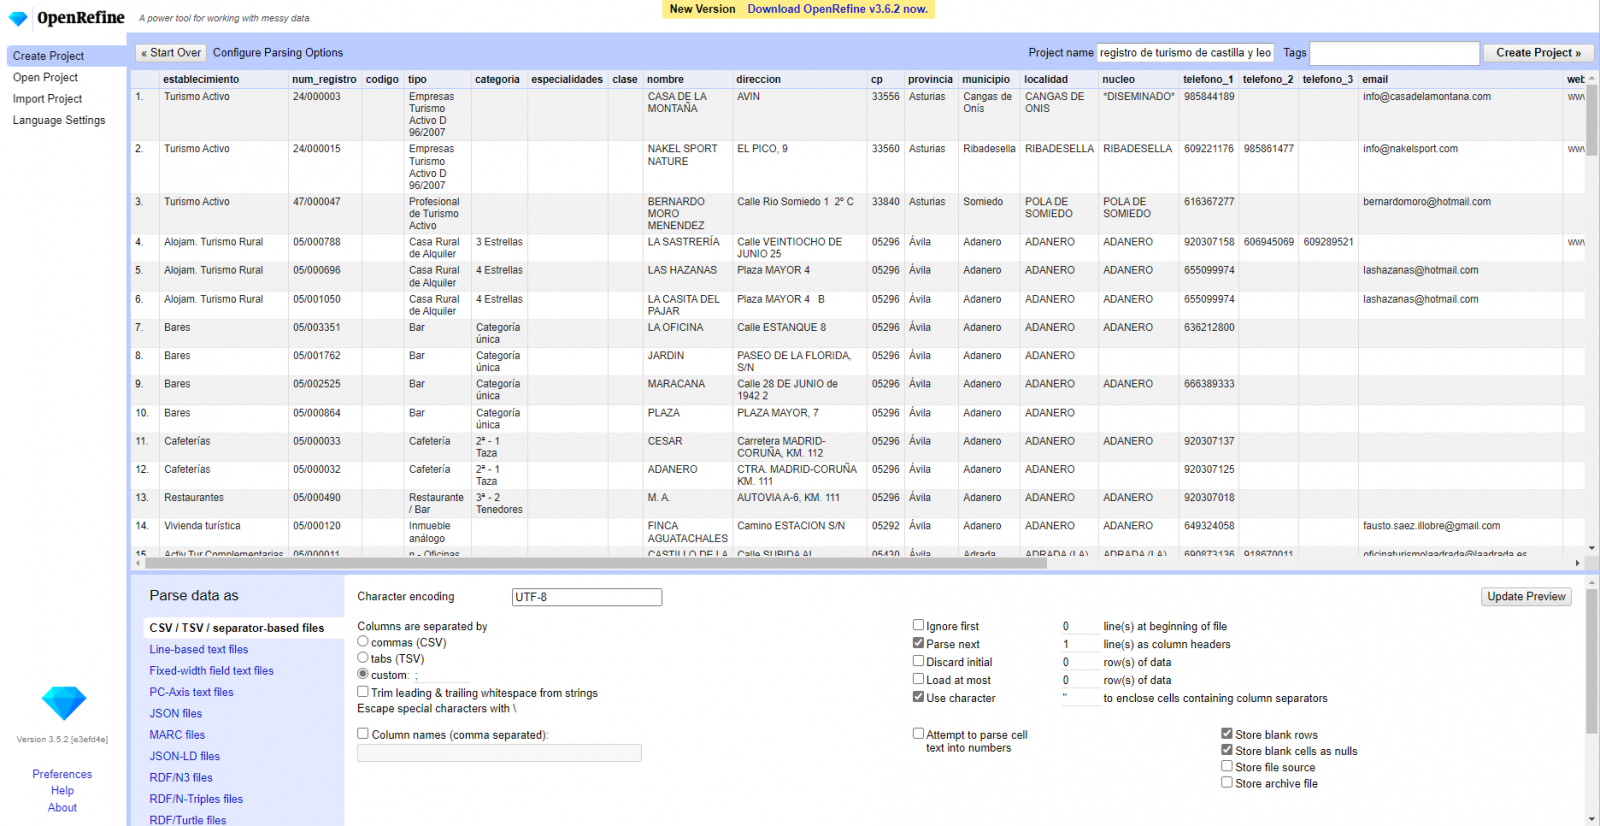Screen dimensions: 1600x826
Task: Click the Tags input field
Action: tap(1394, 53)
